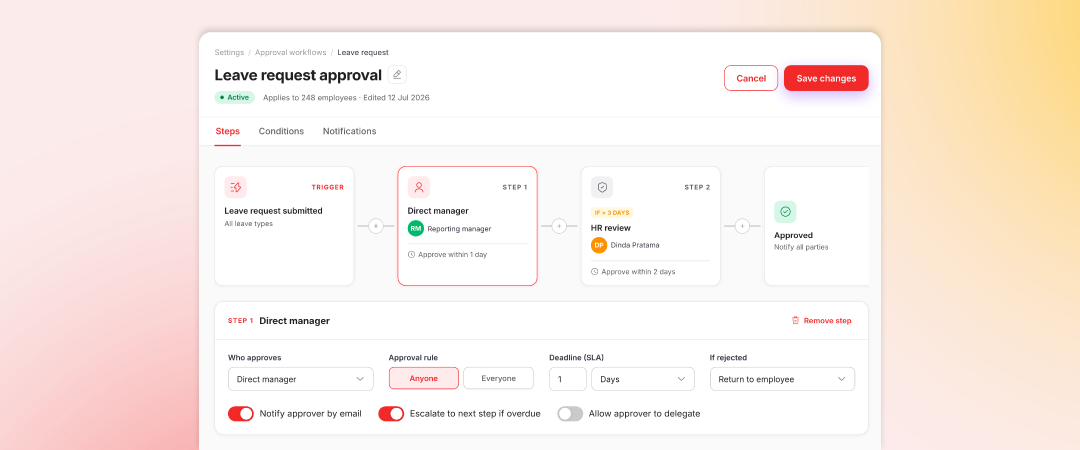Click the clock icon by Approve within 2 days
This screenshot has height=450, width=1080.
(x=595, y=272)
